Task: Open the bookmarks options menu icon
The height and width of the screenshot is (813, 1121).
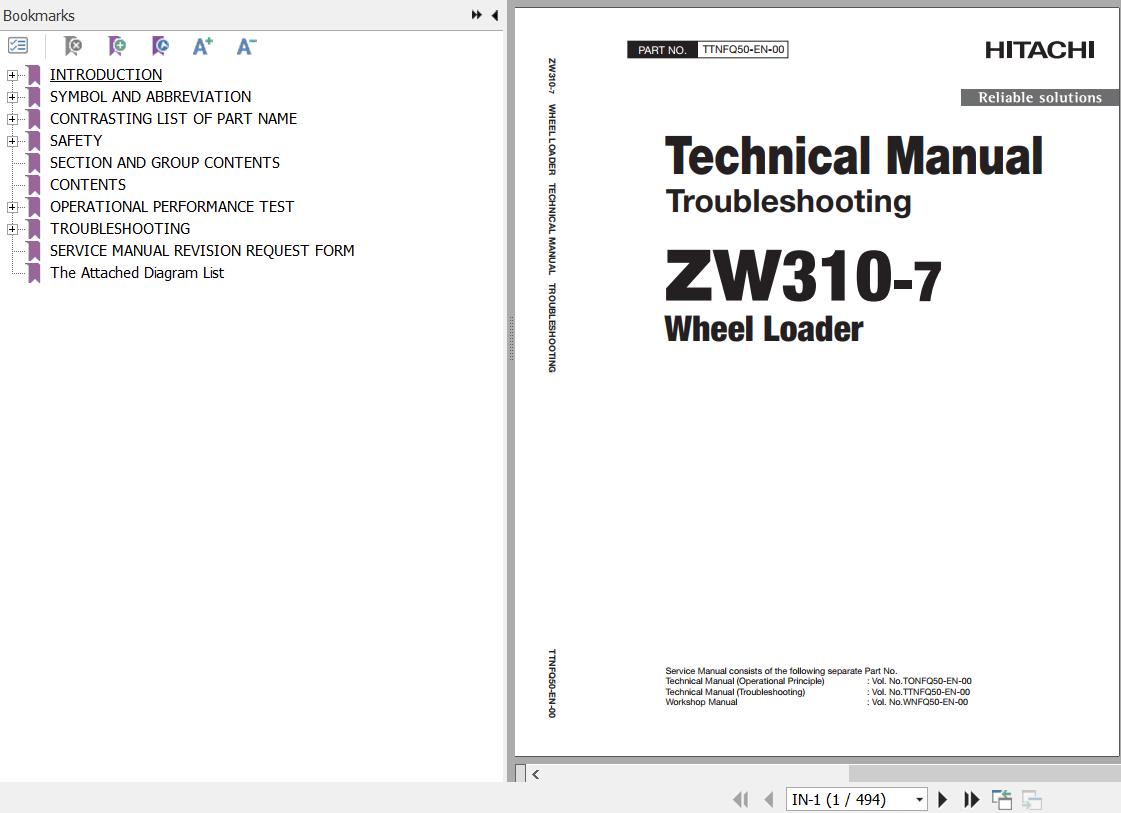Action: (x=18, y=46)
